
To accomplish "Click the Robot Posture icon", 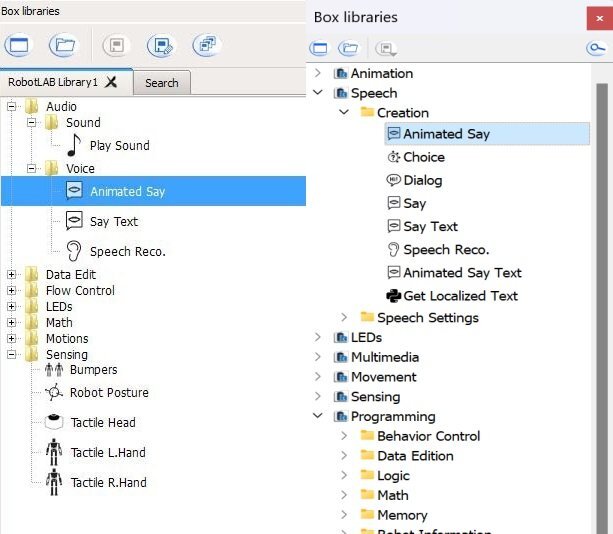I will point(54,393).
